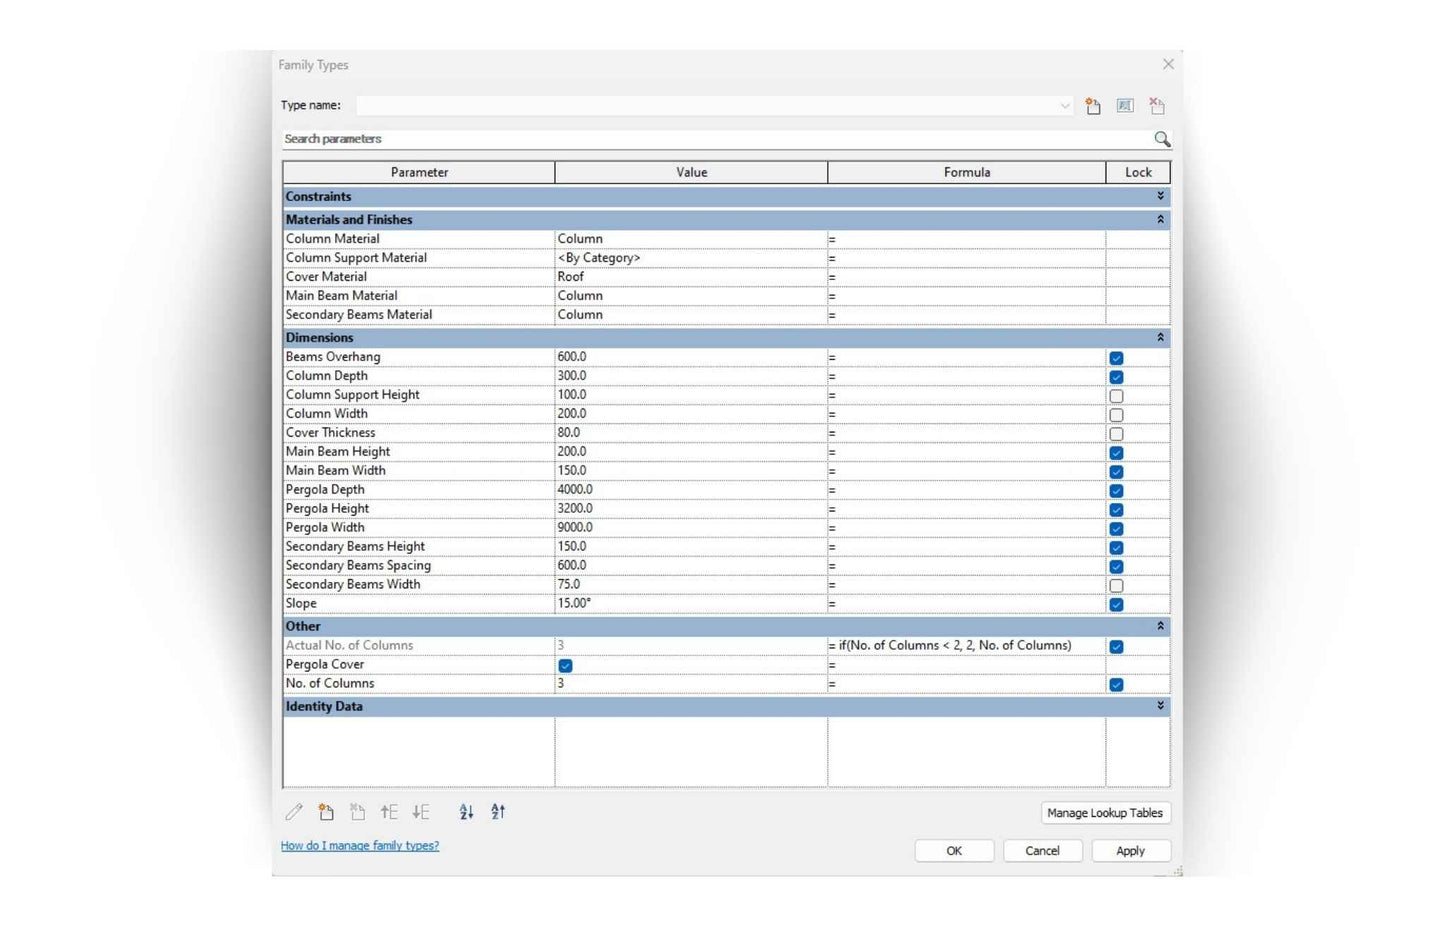Click the Apply button
The width and height of the screenshot is (1445, 934).
pos(1130,851)
